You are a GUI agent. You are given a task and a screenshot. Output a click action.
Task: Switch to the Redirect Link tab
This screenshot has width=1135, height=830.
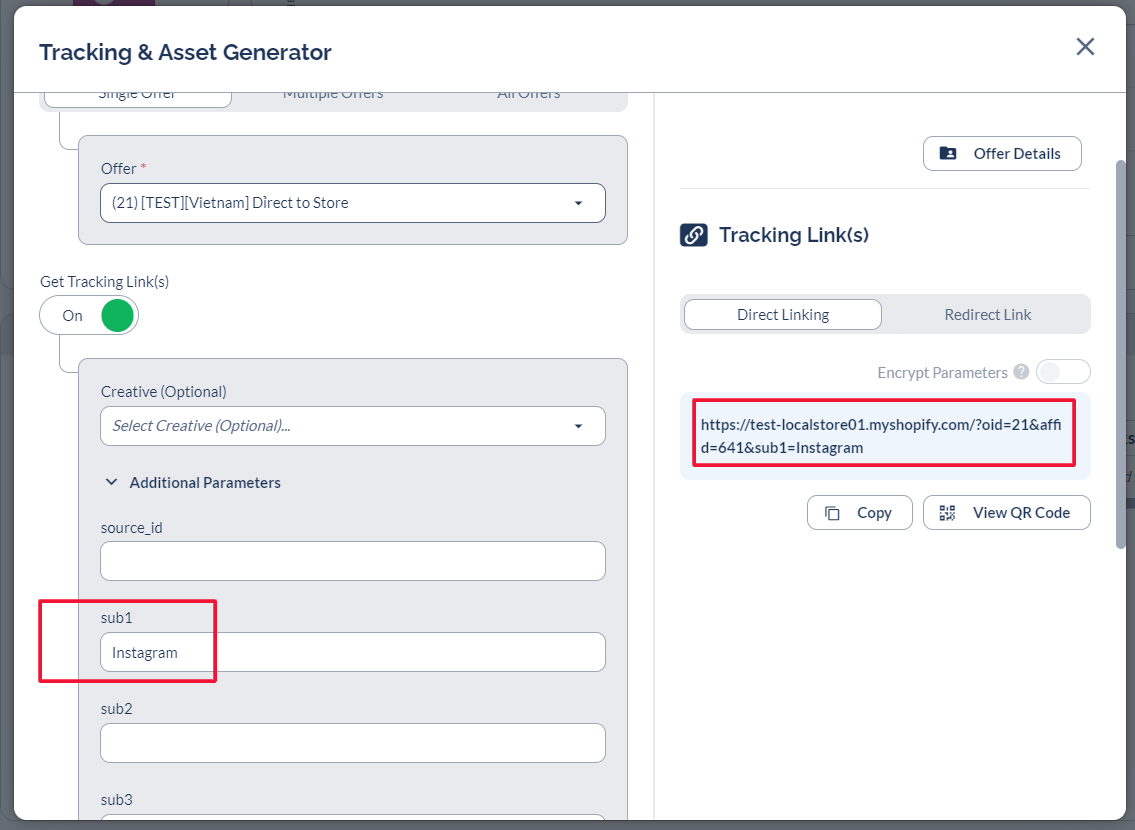click(987, 315)
